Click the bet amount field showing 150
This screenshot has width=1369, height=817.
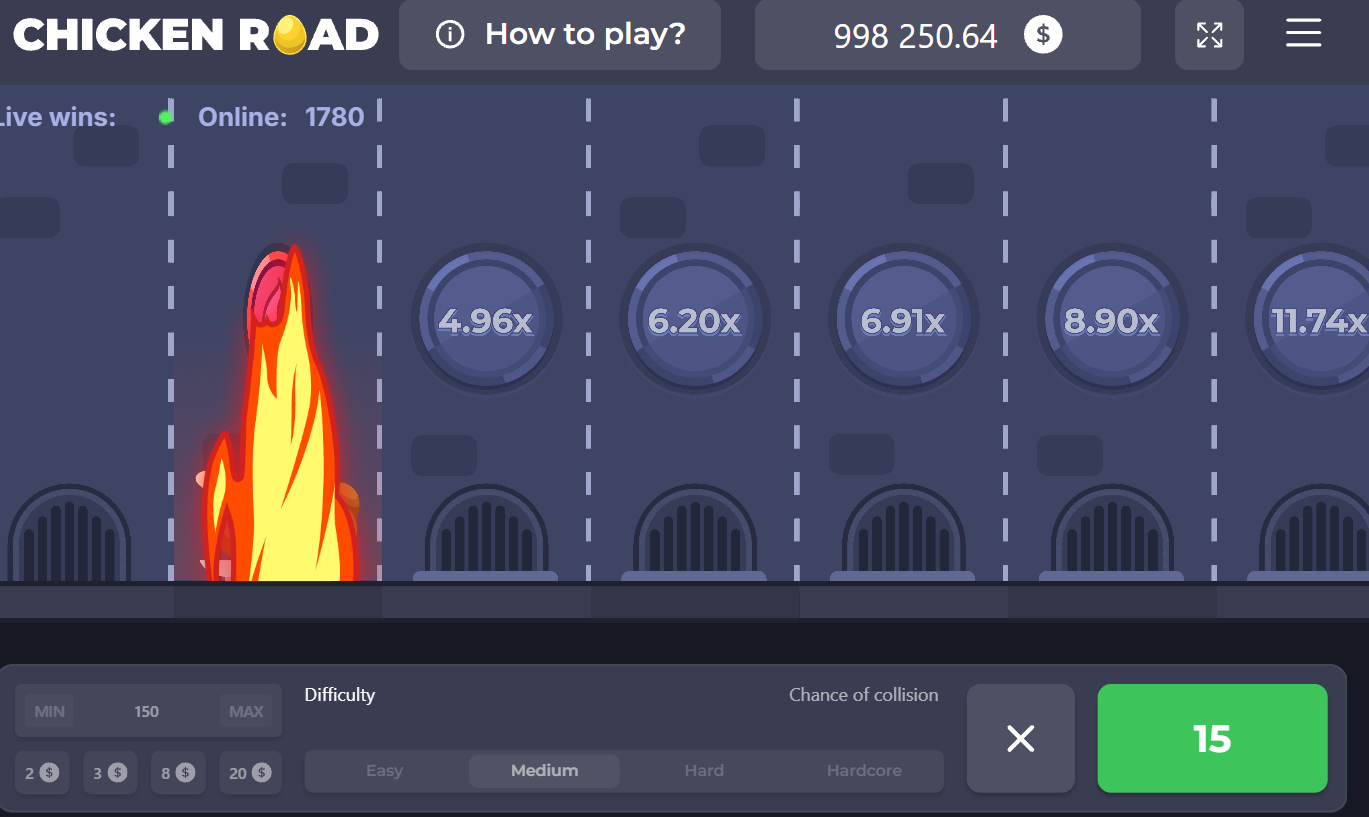[x=147, y=711]
